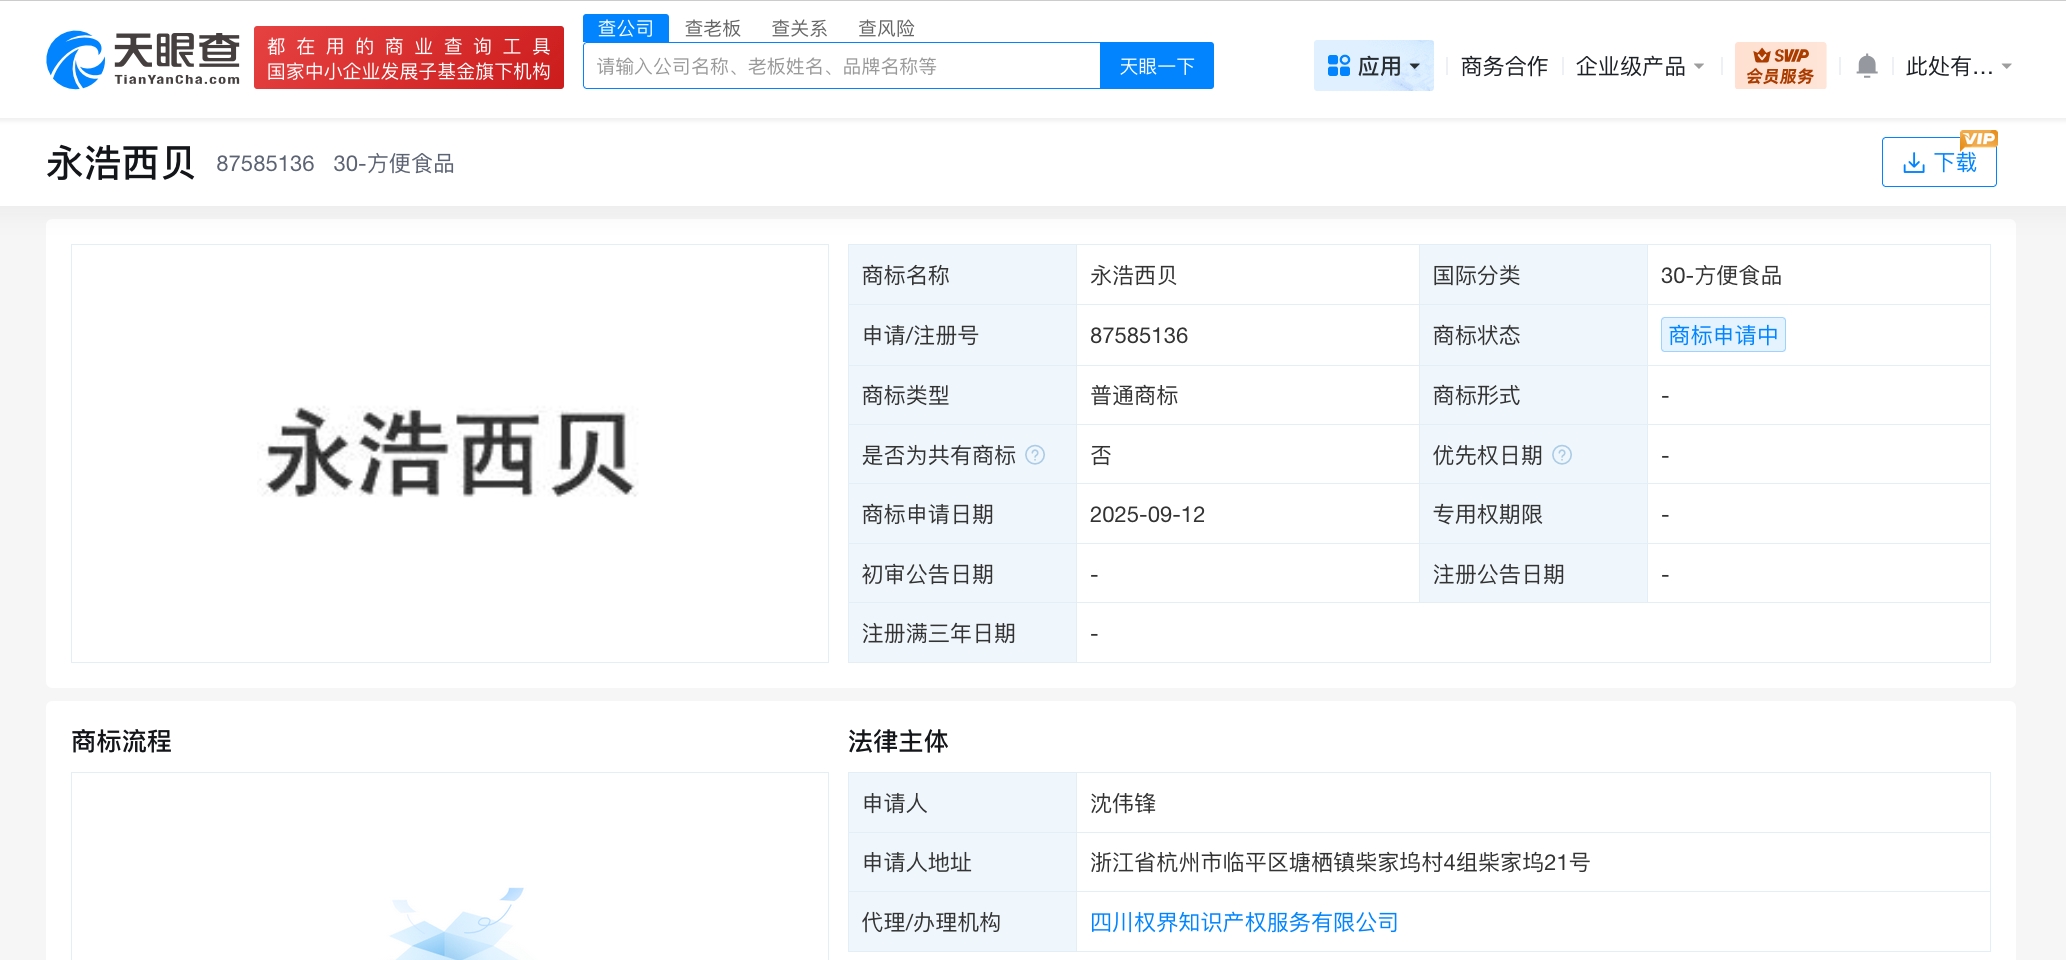Click help icon beside 优先权日期
This screenshot has width=2066, height=960.
coord(1562,455)
